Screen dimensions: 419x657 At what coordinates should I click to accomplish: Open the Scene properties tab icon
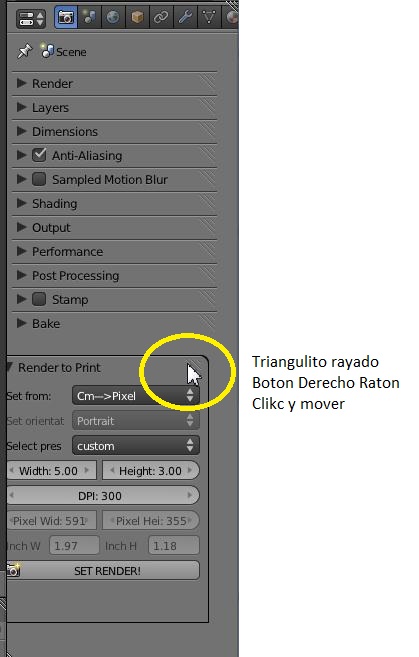pyautogui.click(x=89, y=18)
